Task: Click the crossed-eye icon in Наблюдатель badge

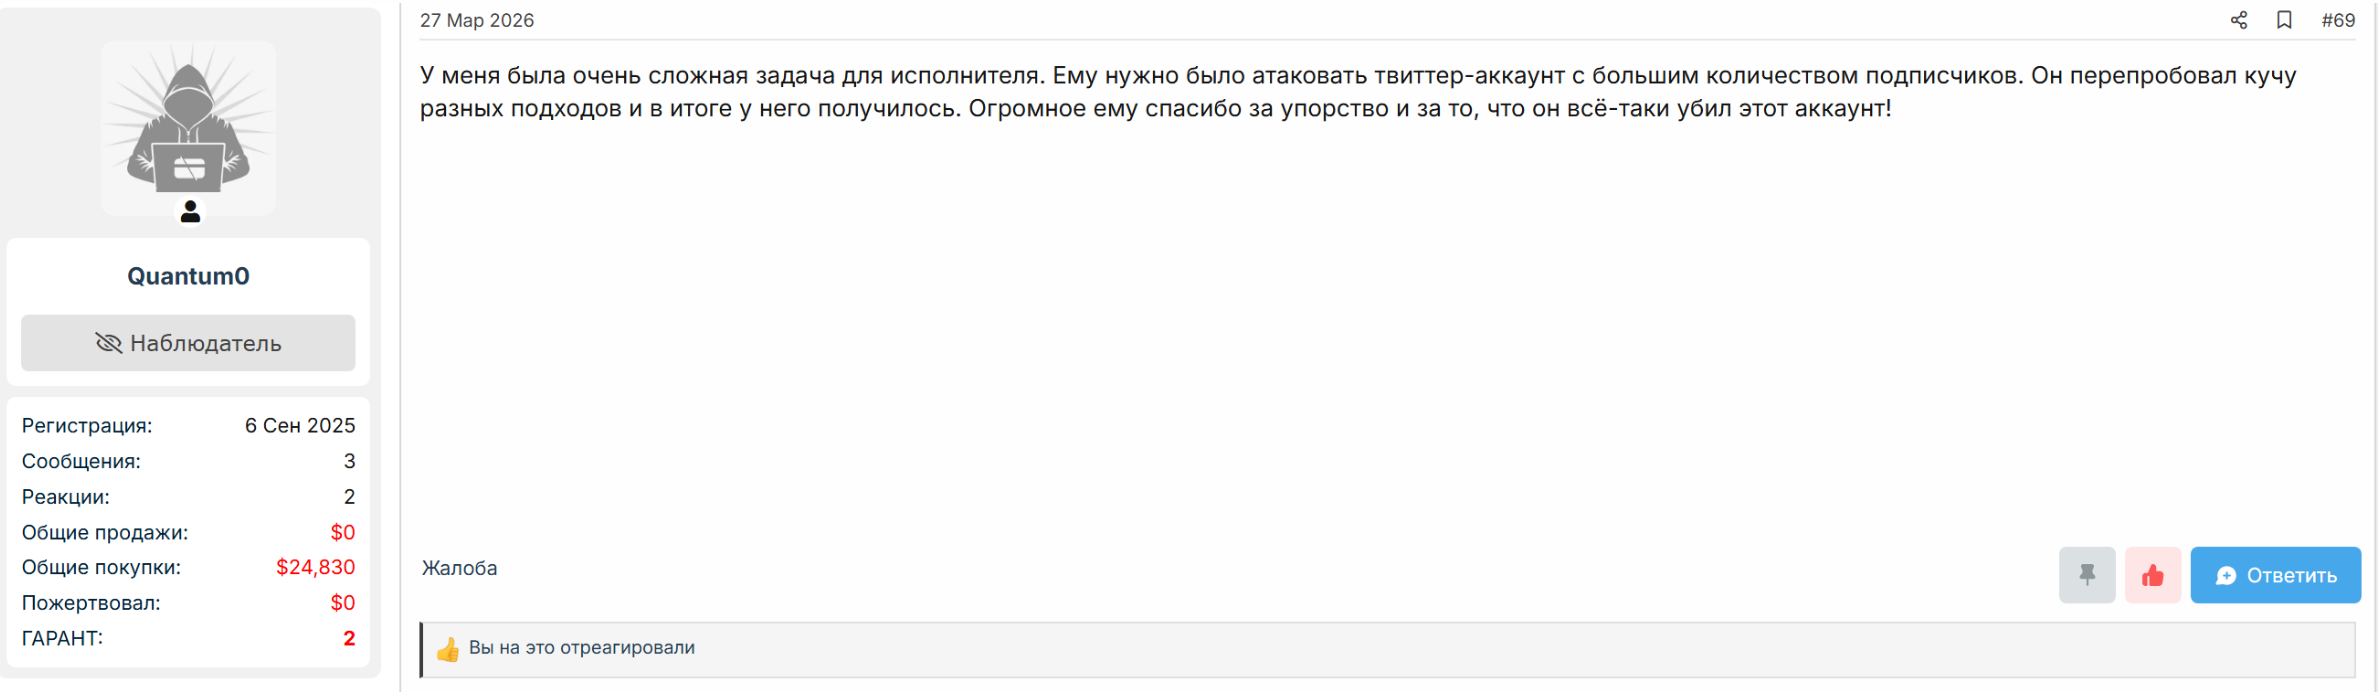Action: 108,343
